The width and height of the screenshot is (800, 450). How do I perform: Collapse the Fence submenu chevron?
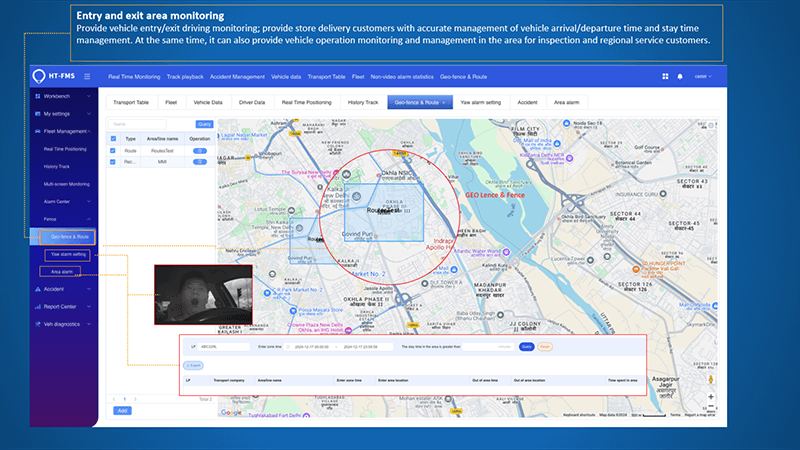tap(89, 219)
